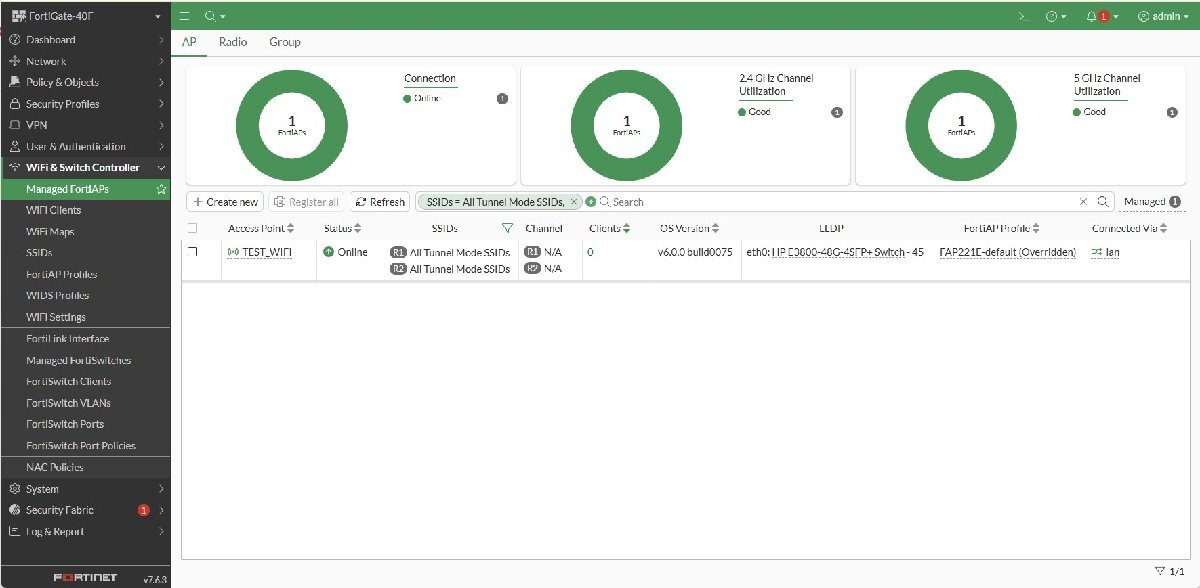Select the TEST_WIFI row checkbox

point(193,252)
